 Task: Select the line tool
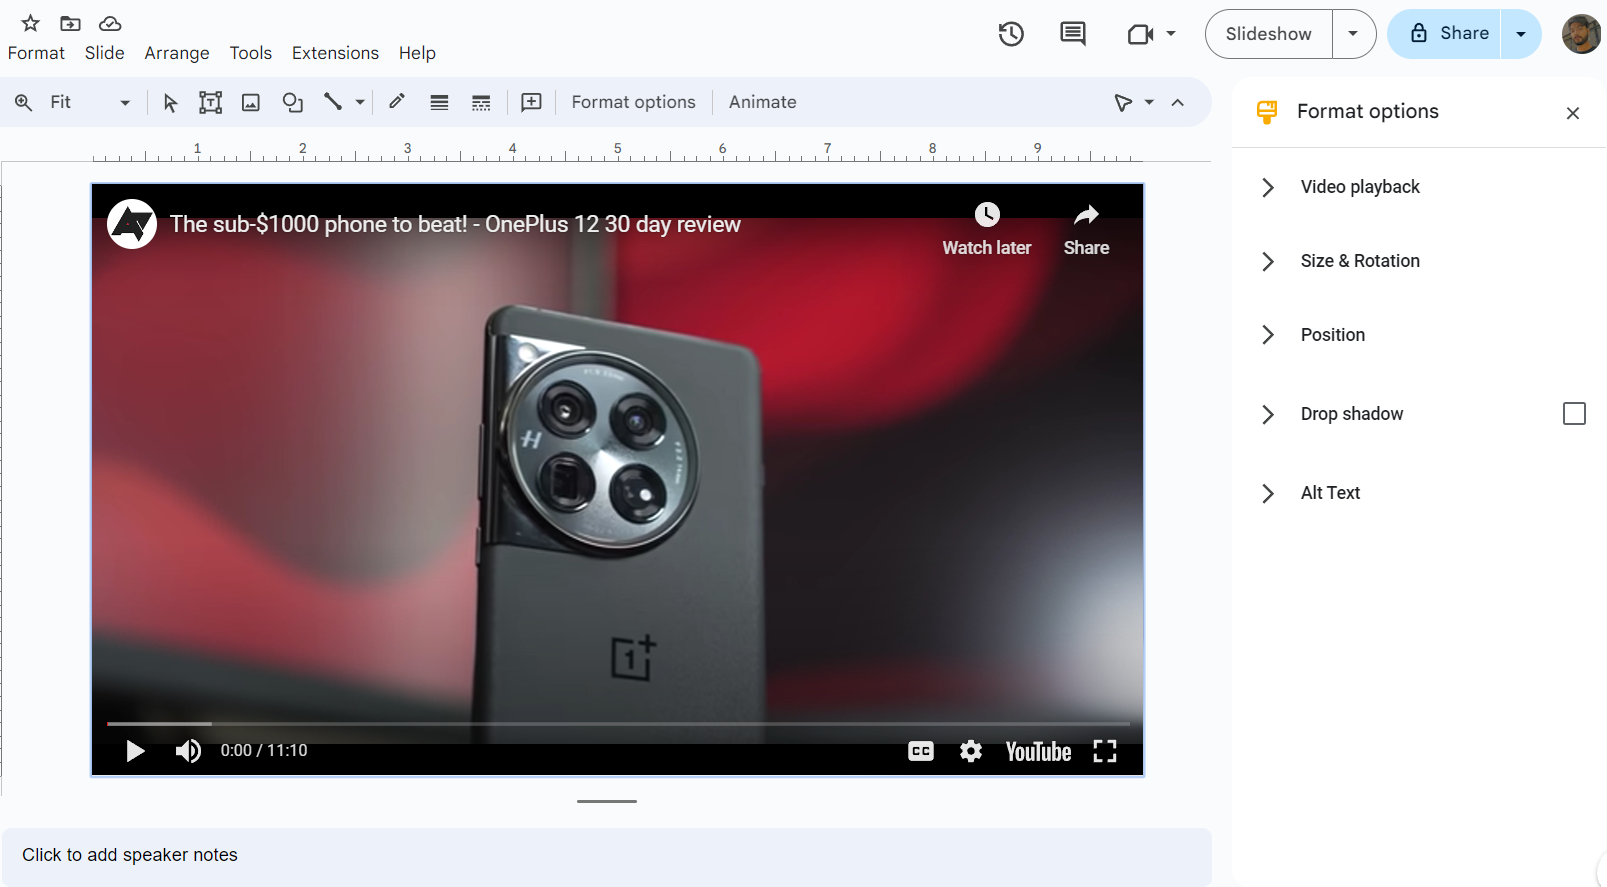(x=333, y=101)
